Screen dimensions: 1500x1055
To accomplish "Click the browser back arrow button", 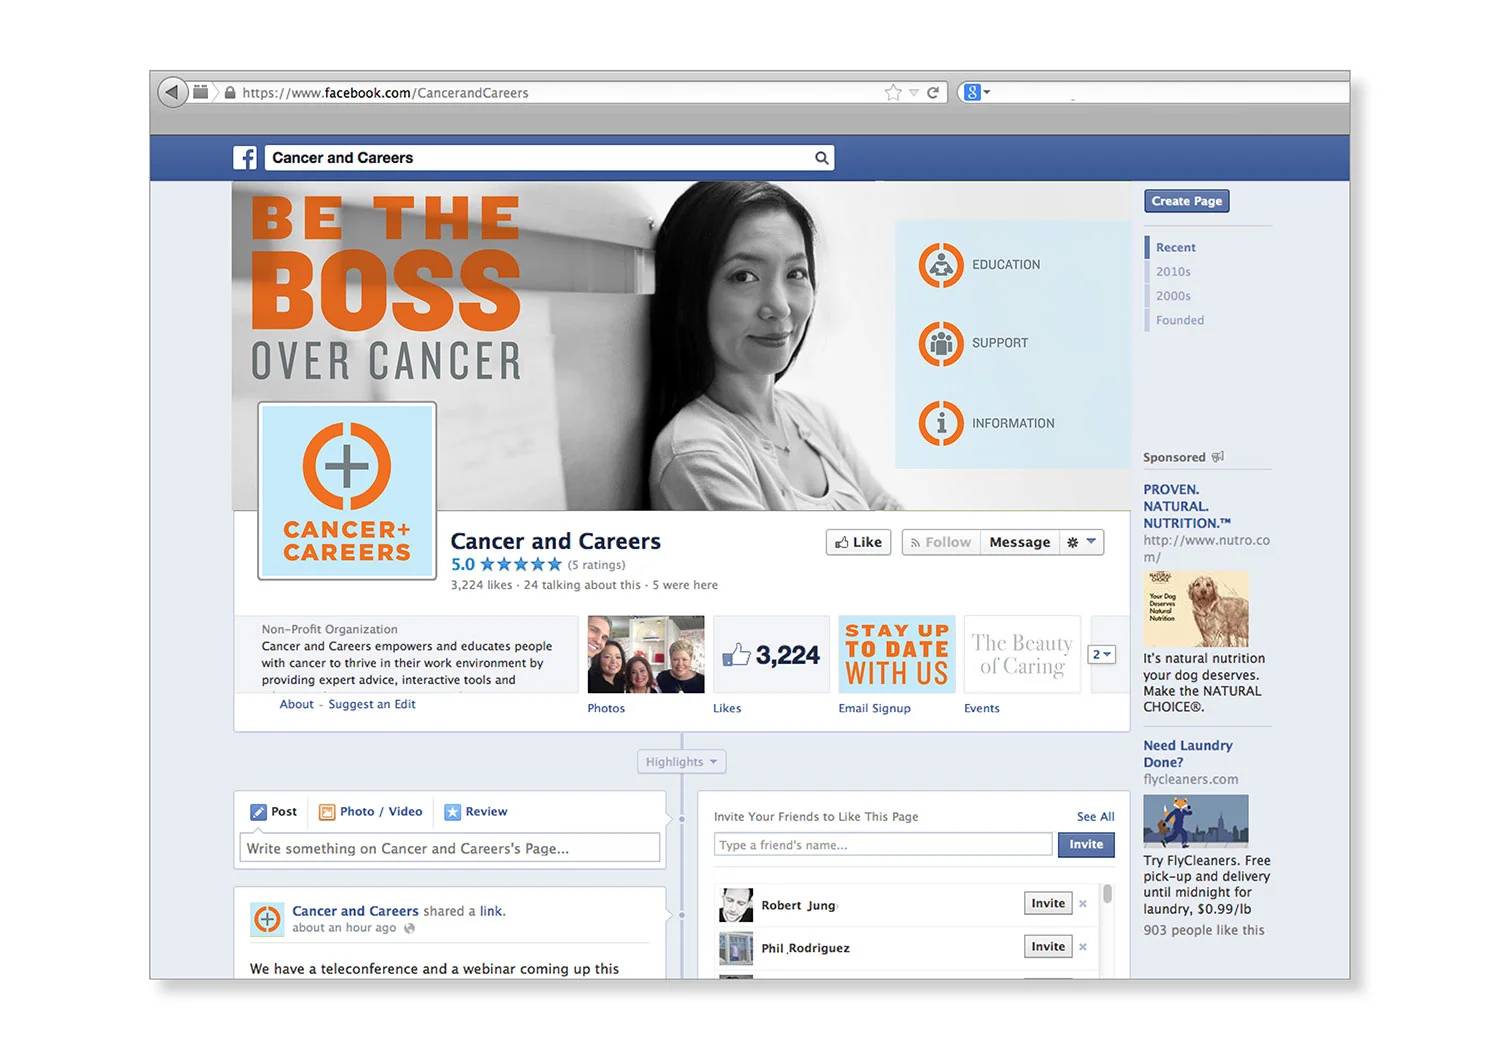I will point(173,92).
